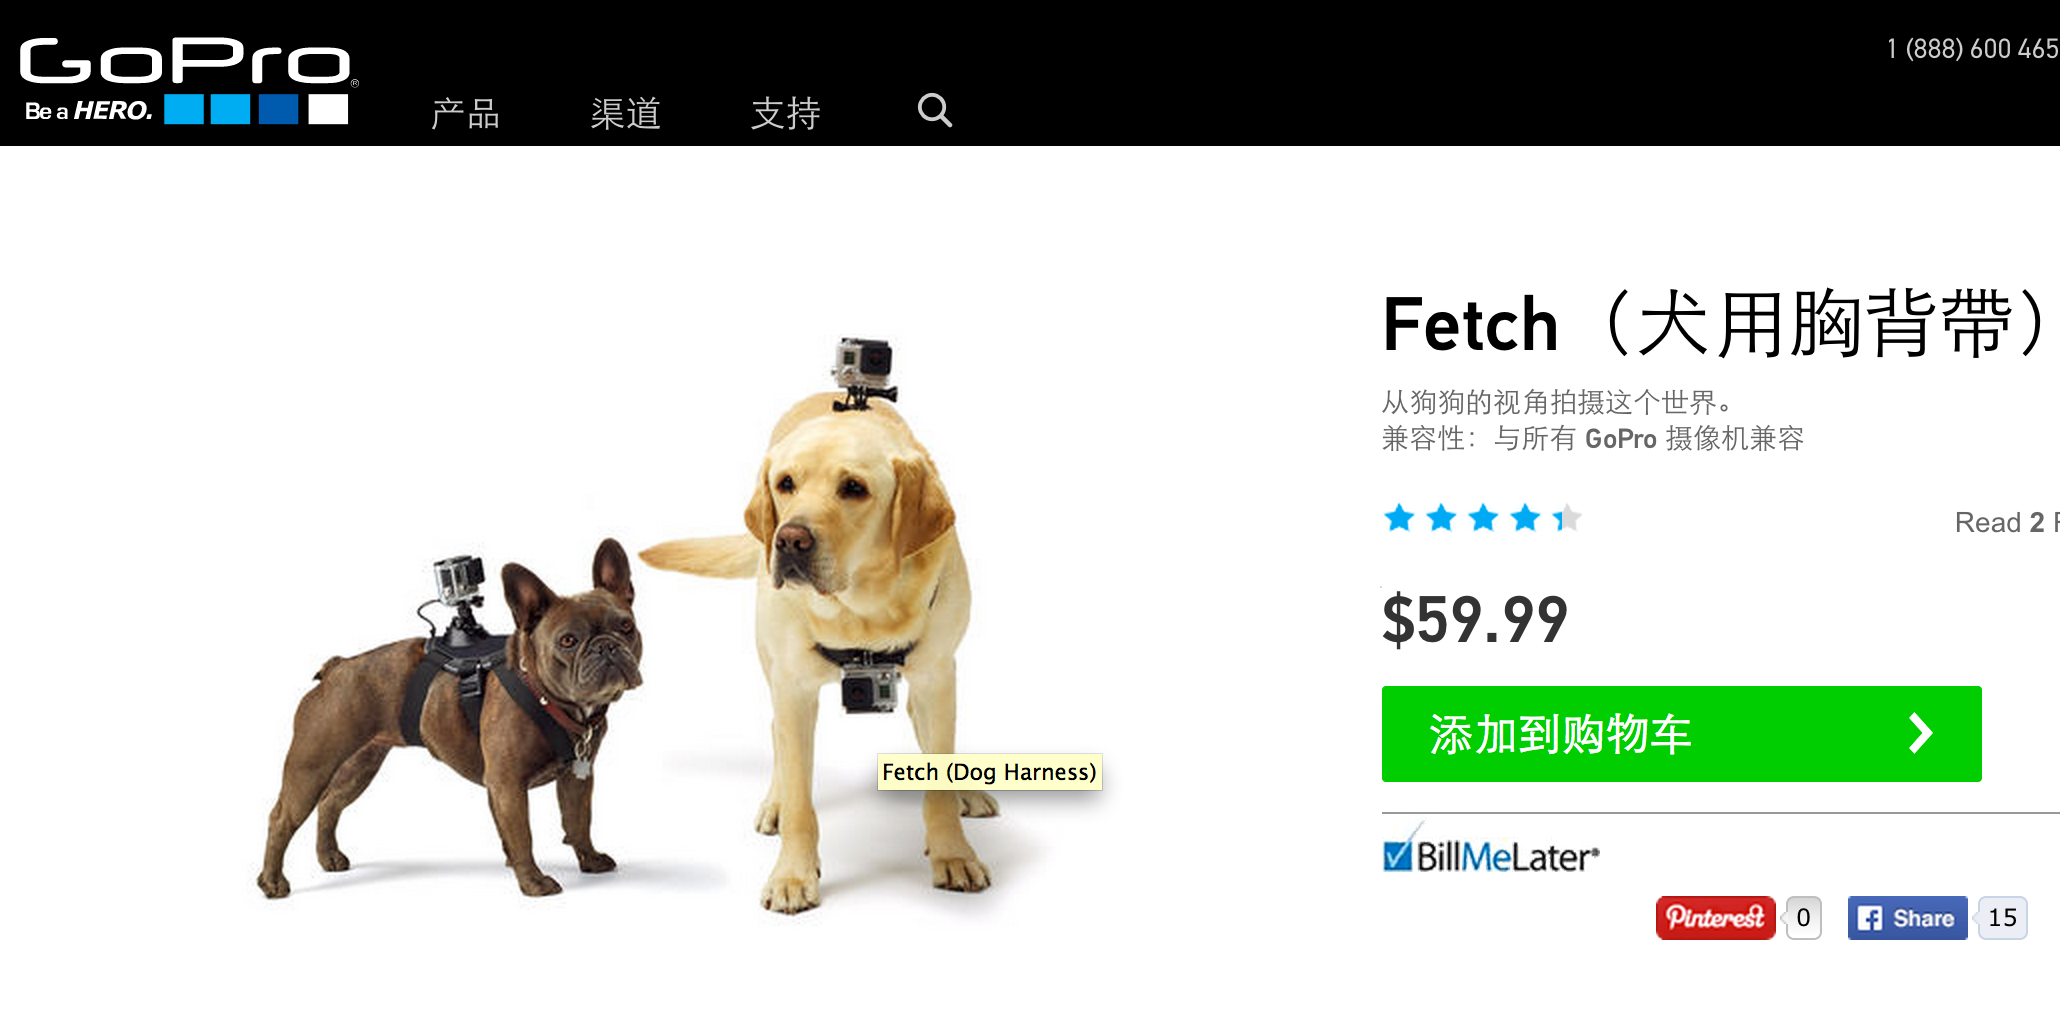The image size is (2060, 1030).
Task: Click the first blue rating star
Action: pos(1399,518)
